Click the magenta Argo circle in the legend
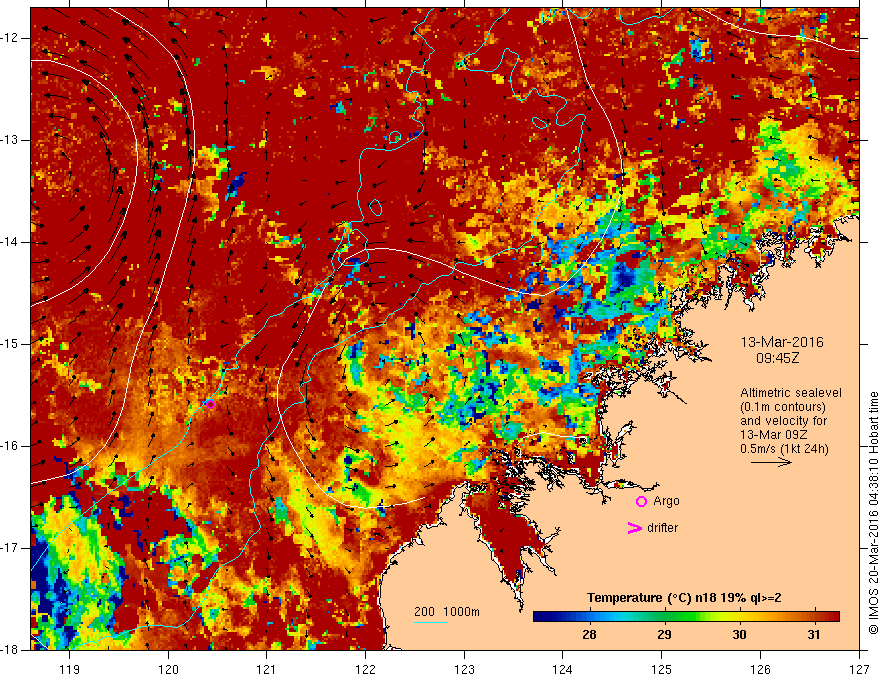Viewport: 880px width, 680px height. [641, 502]
